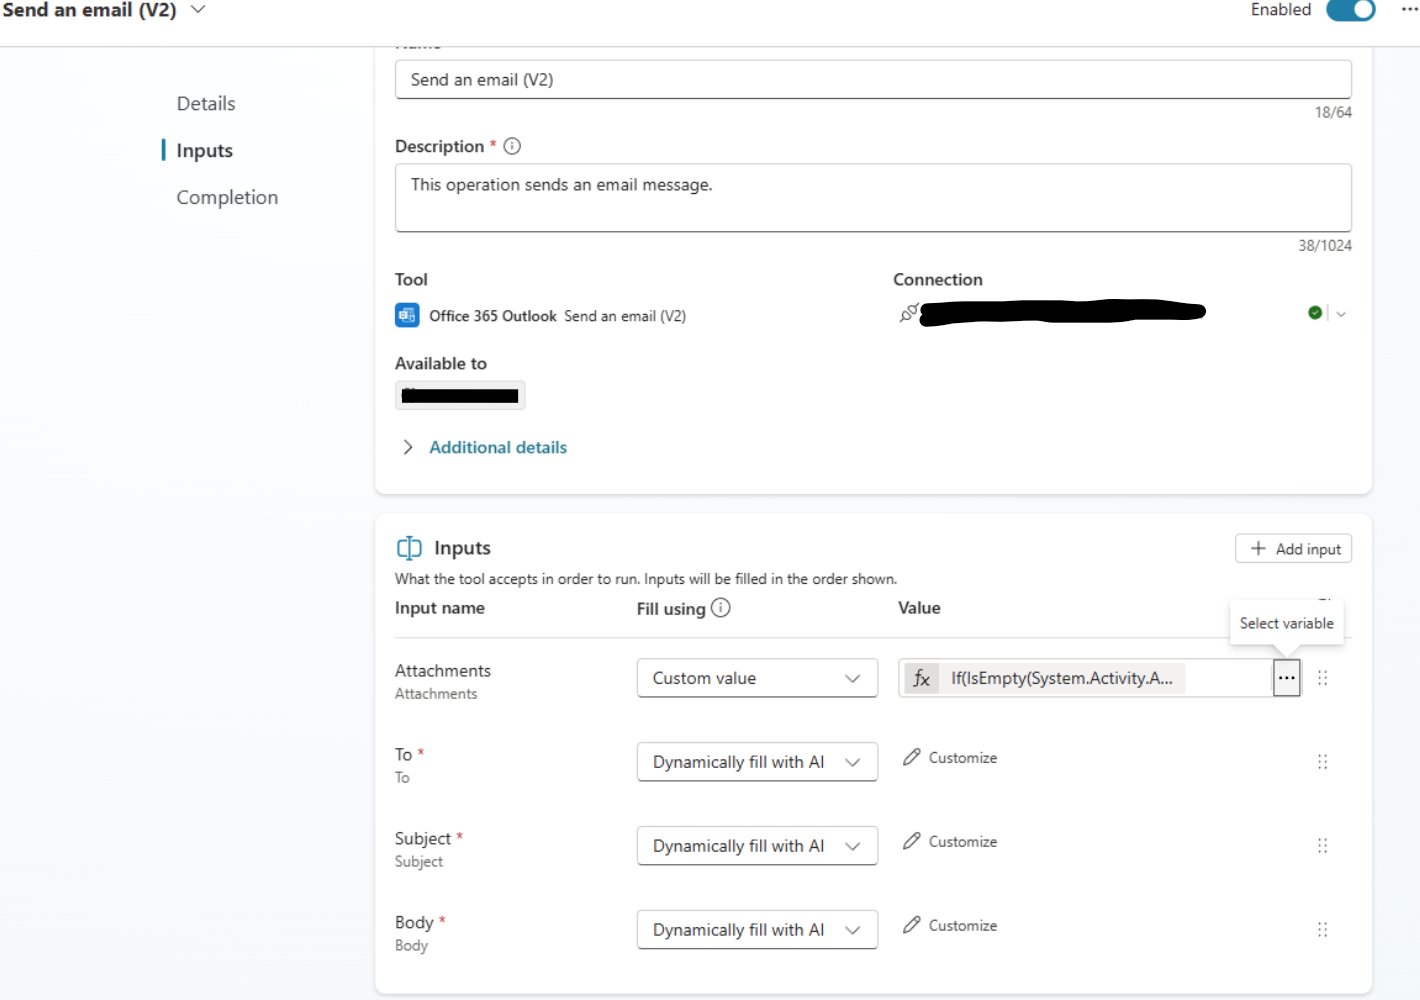Click Customize for the Subject input
The height and width of the screenshot is (1000, 1420).
click(950, 842)
